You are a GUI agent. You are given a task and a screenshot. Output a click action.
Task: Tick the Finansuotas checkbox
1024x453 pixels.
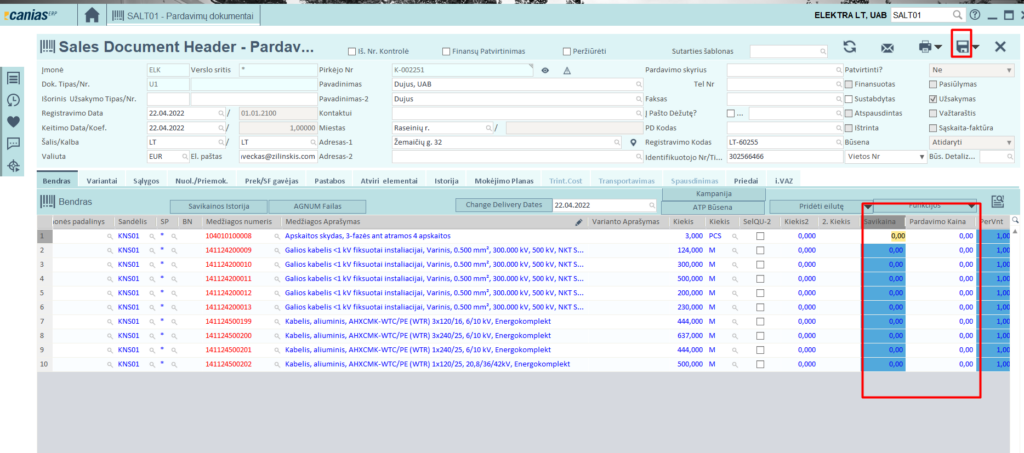[849, 85]
